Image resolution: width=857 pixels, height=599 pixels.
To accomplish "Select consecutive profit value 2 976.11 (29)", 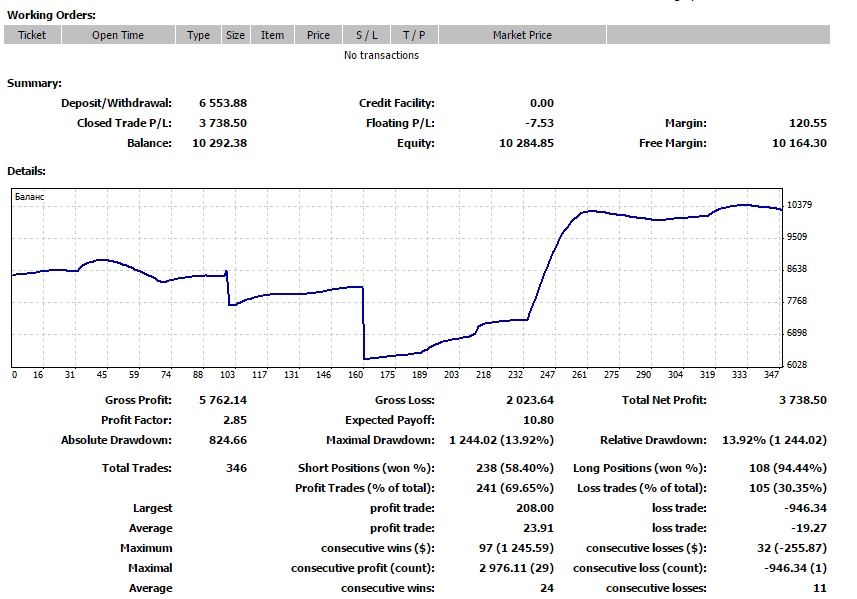I will point(516,568).
